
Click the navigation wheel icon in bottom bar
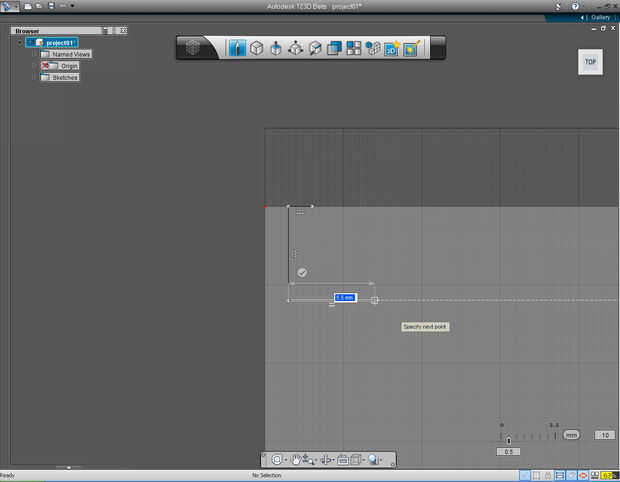(277, 459)
